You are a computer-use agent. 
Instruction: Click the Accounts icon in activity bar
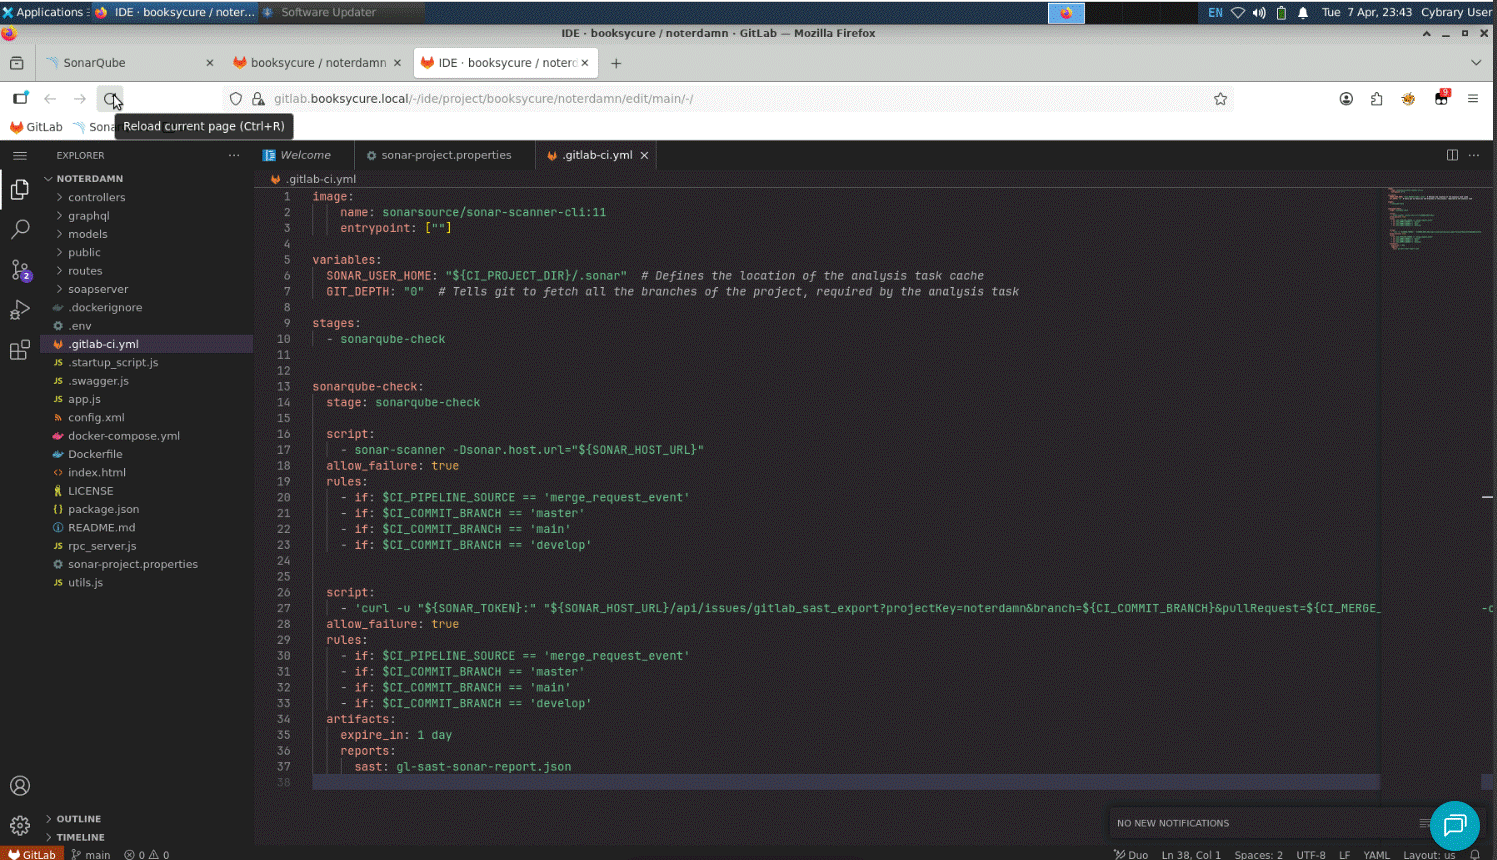click(20, 786)
